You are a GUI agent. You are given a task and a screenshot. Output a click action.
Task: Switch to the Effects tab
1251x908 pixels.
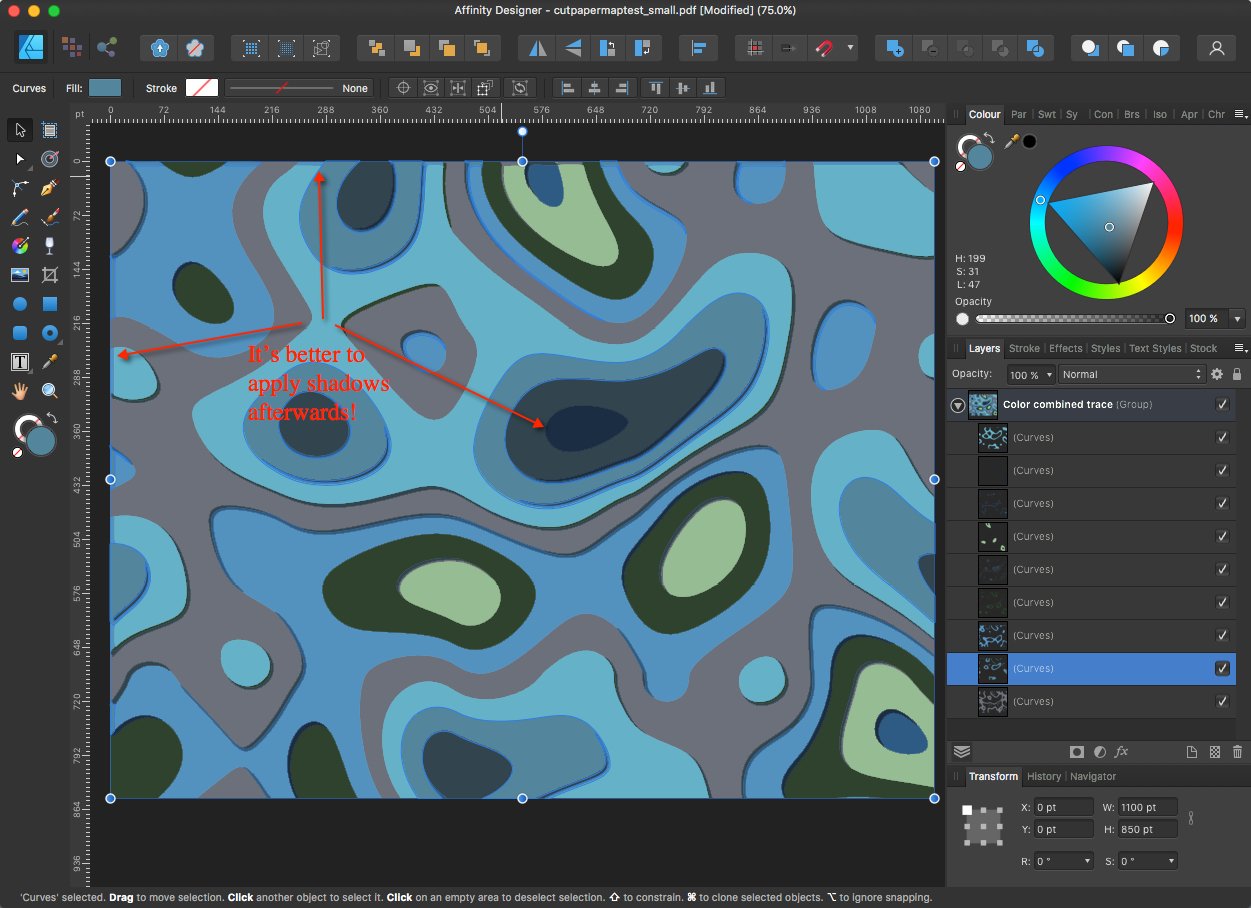1066,348
